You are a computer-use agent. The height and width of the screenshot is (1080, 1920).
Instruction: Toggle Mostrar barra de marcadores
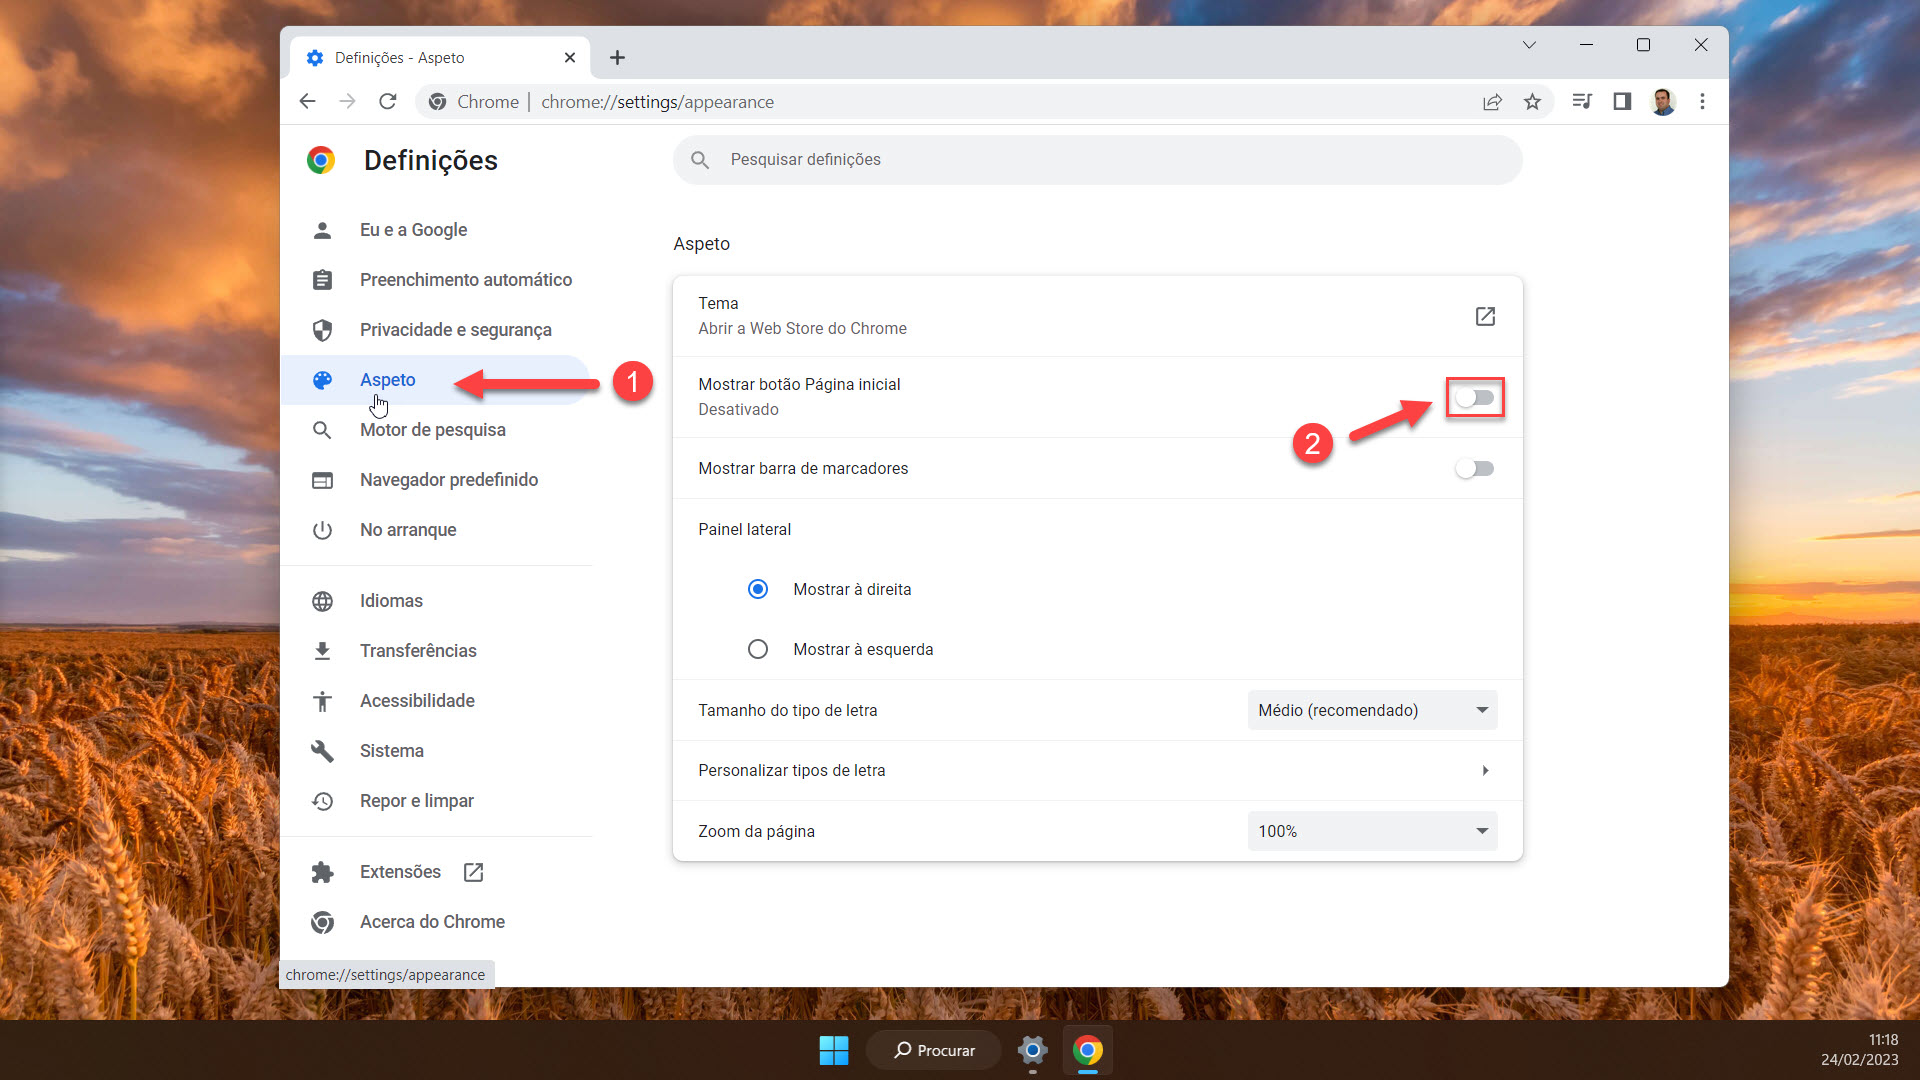pyautogui.click(x=1474, y=469)
